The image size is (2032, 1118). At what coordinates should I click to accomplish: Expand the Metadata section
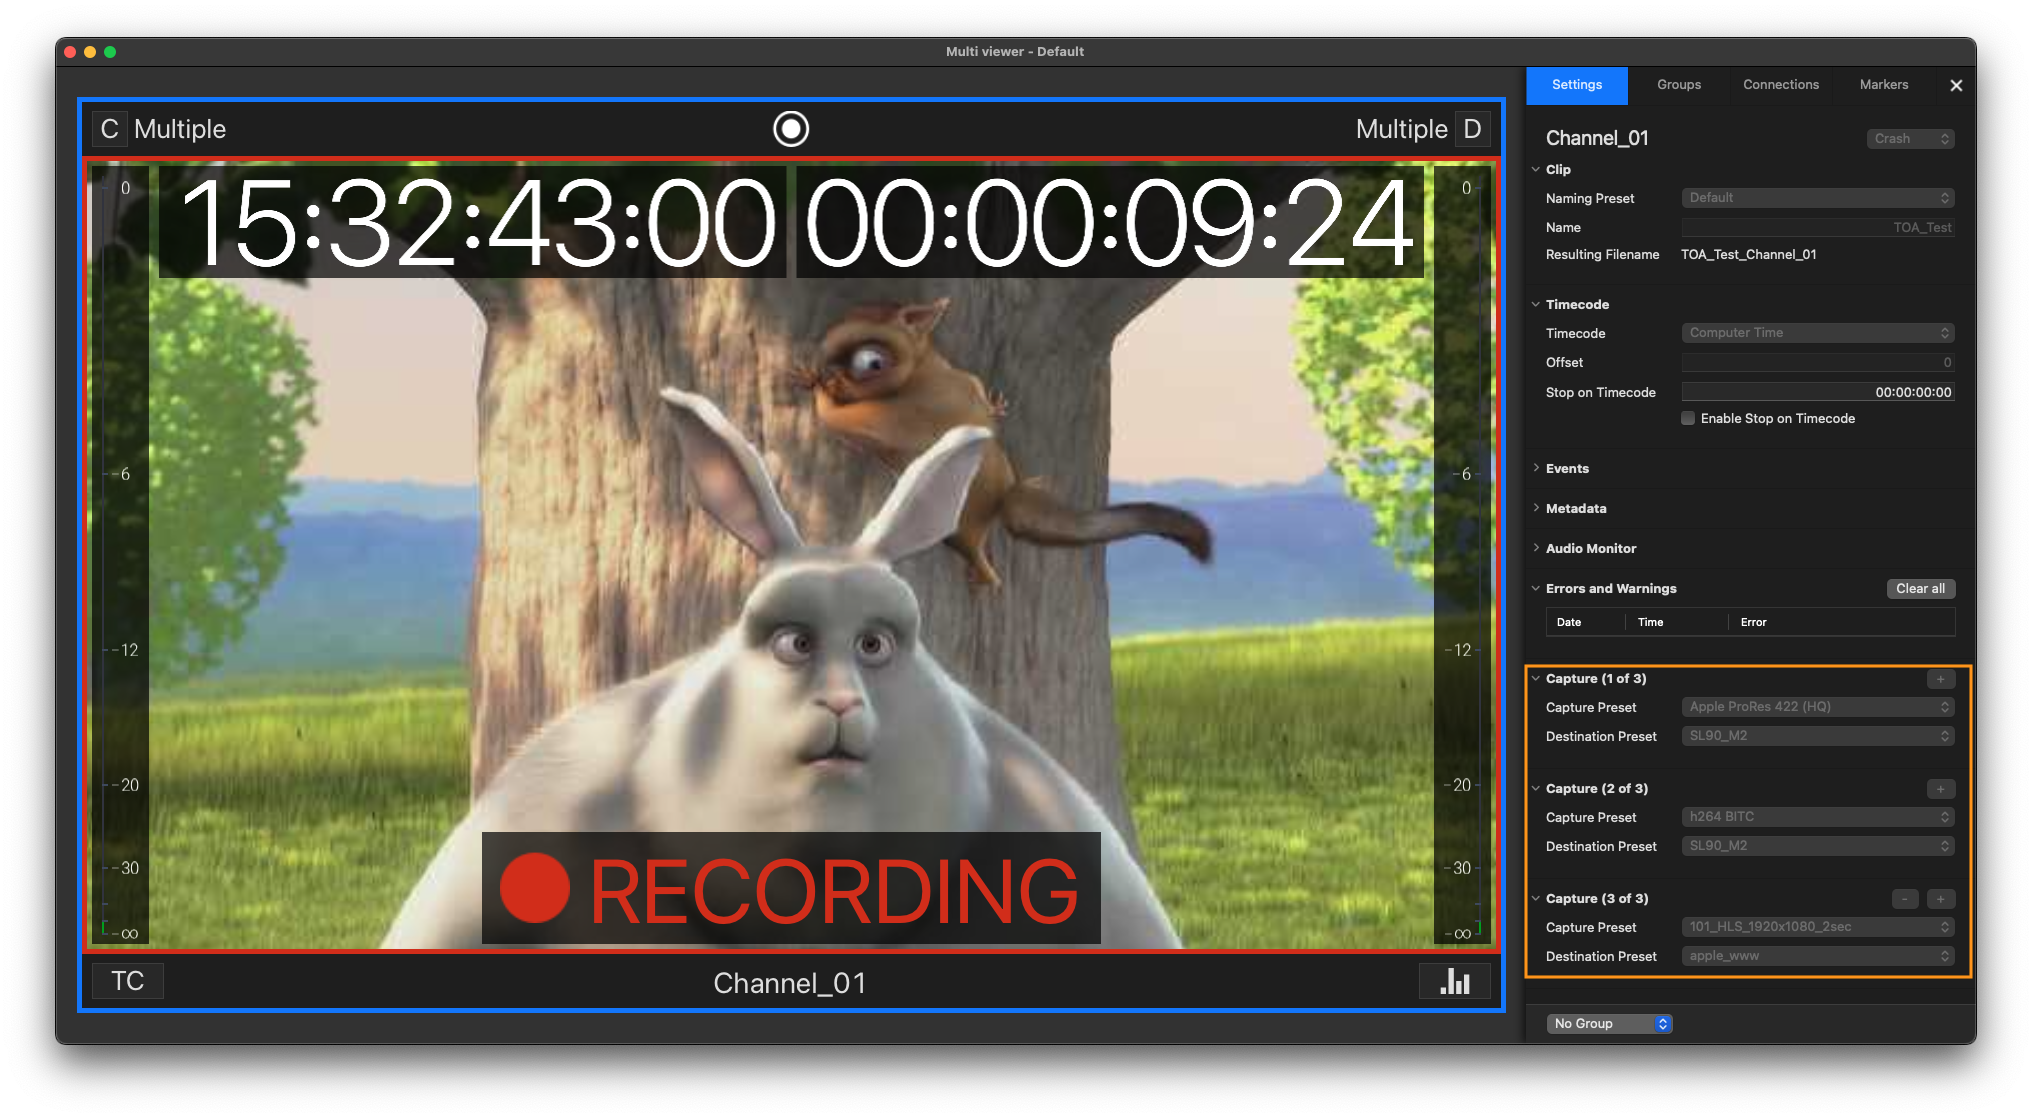(x=1536, y=508)
